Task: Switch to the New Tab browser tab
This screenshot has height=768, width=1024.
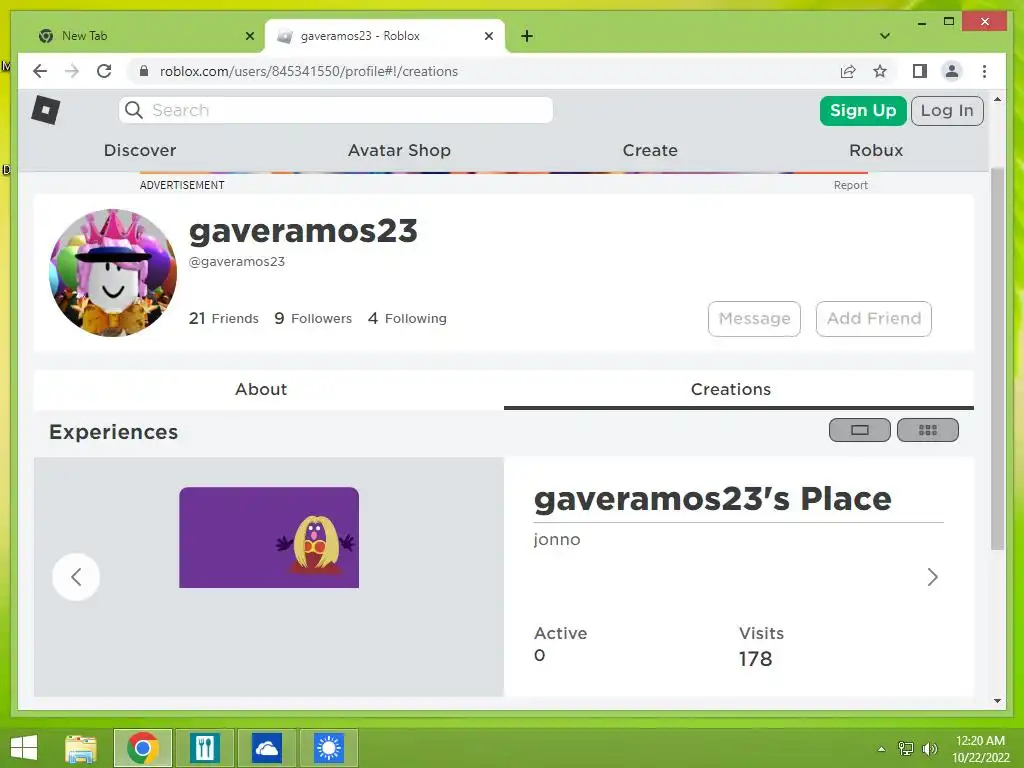Action: click(x=142, y=36)
